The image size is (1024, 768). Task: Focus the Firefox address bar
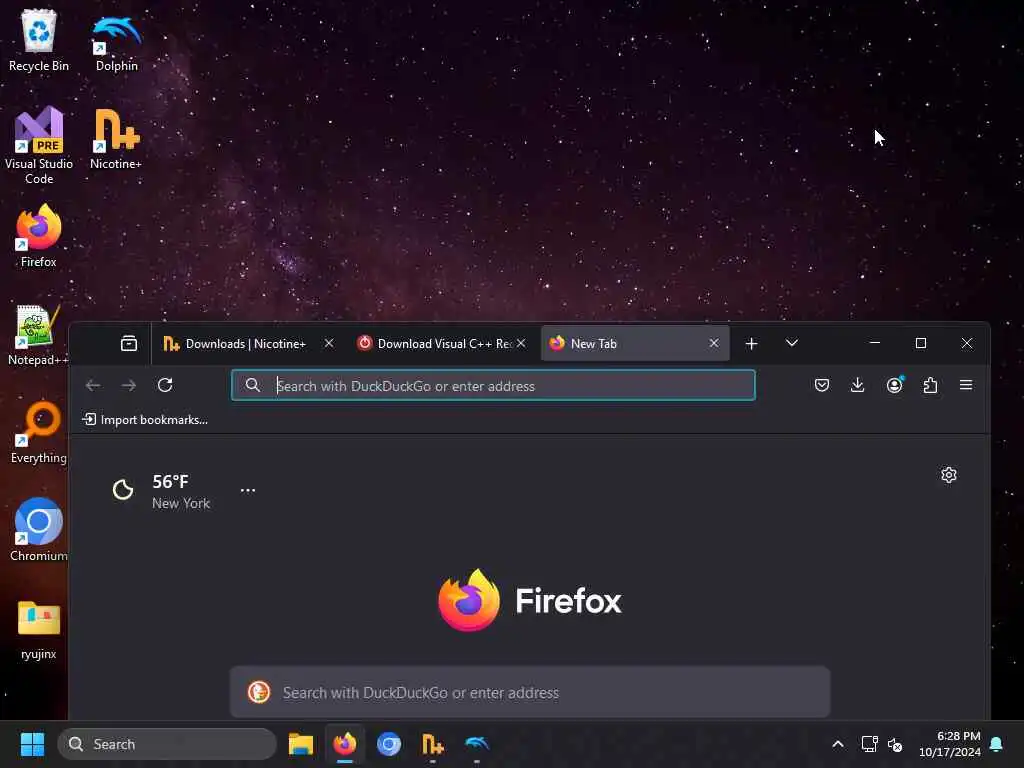[x=493, y=385]
